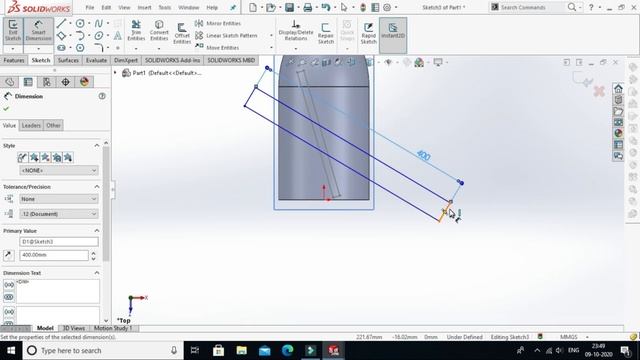Screen dimensions: 640x360
Task: Open Microsoft Edge from taskbar
Action: coord(288,350)
